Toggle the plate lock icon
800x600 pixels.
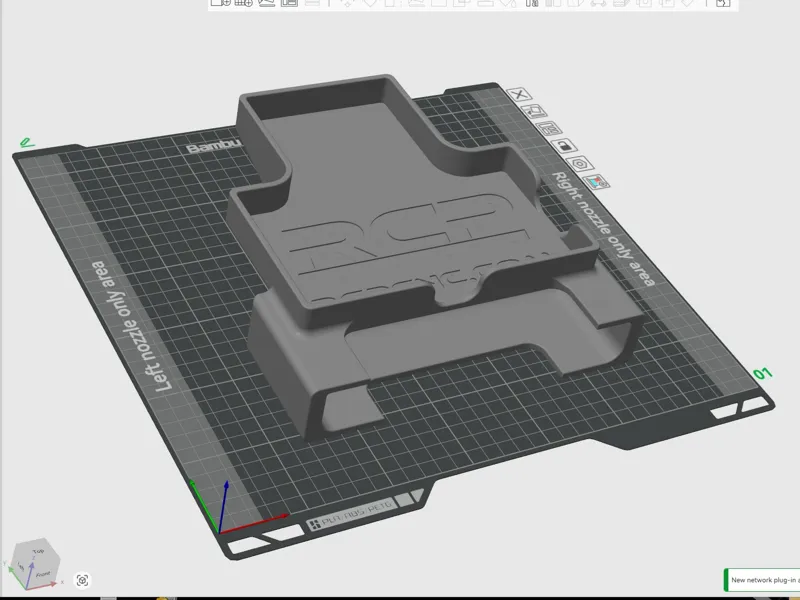[564, 146]
